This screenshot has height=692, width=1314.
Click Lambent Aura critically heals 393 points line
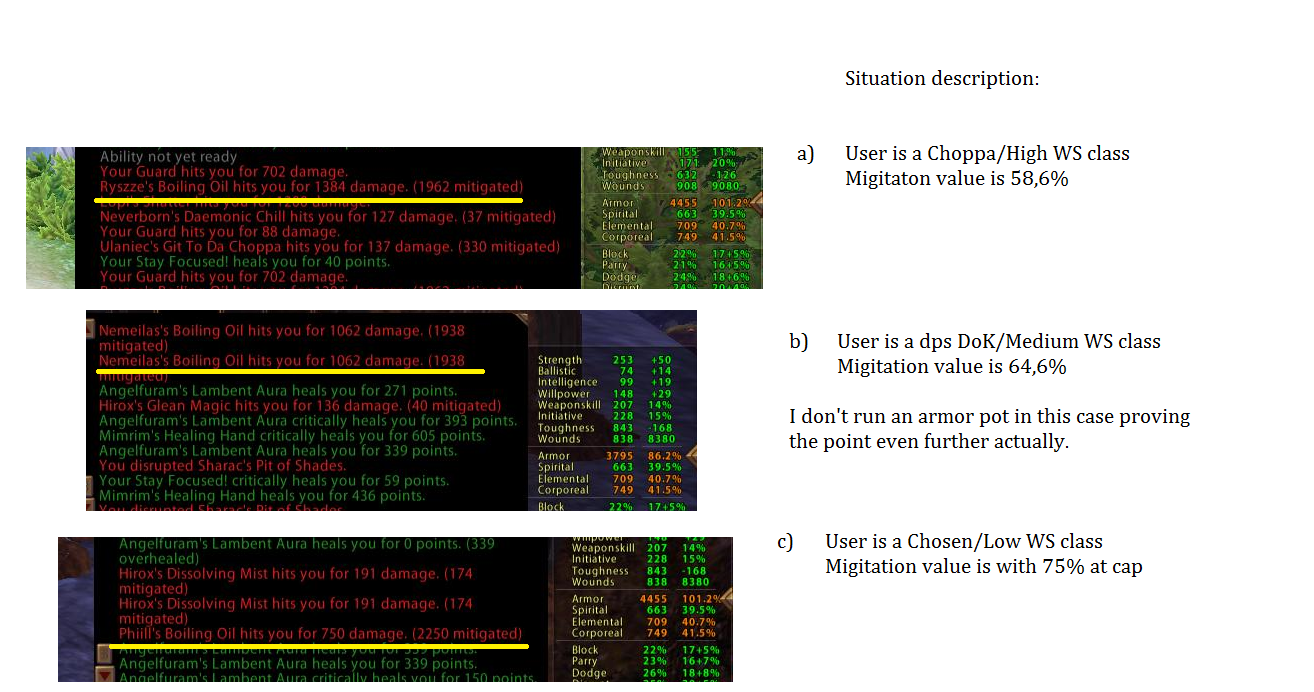point(307,421)
